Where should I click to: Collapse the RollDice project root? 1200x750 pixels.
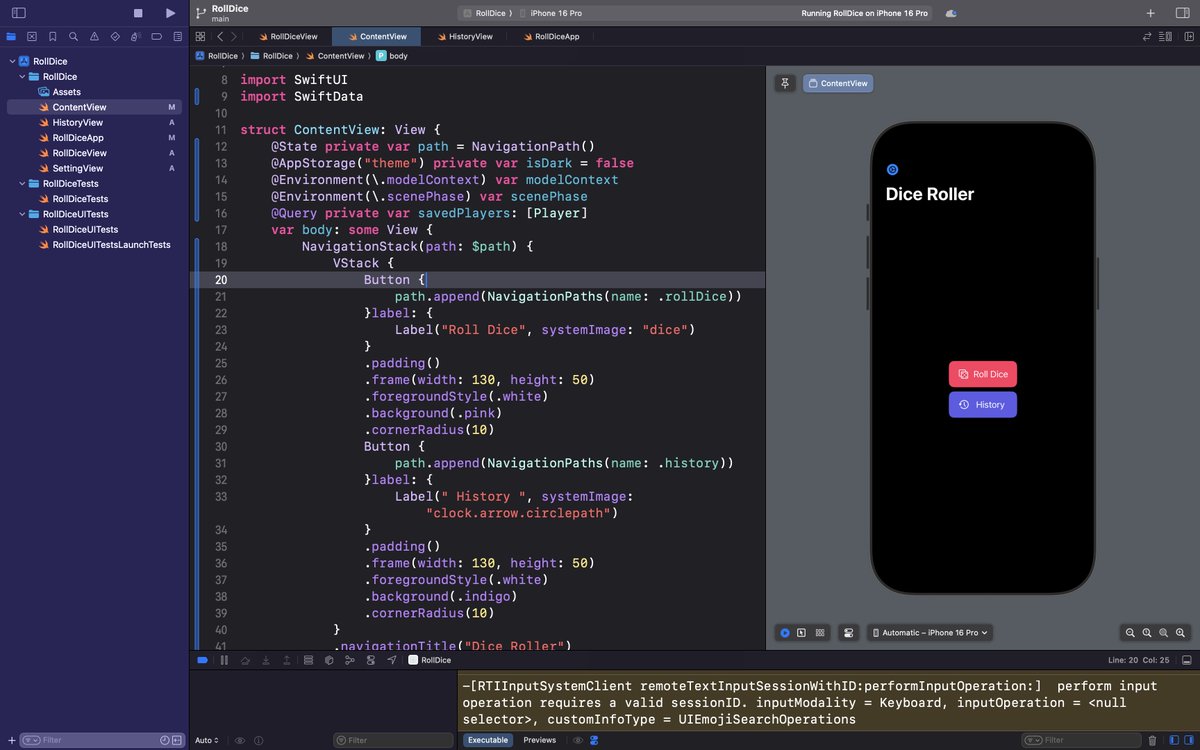point(11,61)
